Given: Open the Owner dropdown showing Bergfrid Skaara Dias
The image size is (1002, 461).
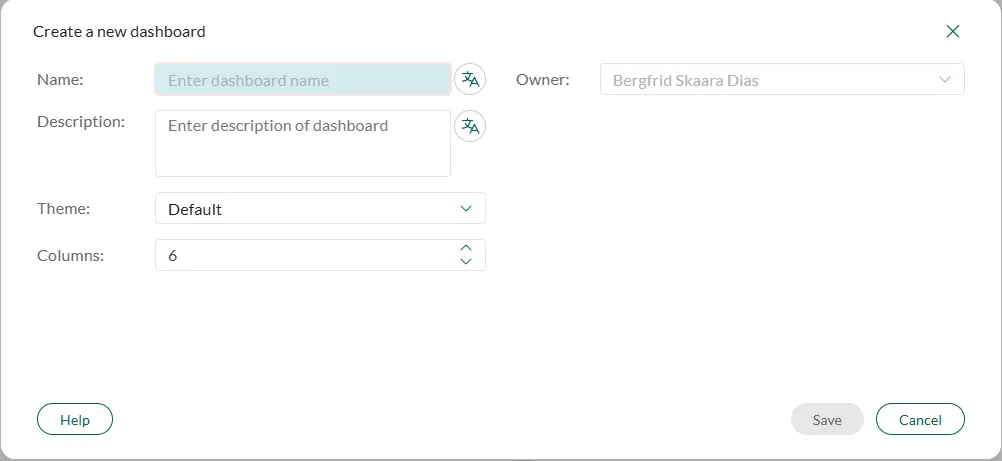Looking at the screenshot, I should (770, 80).
